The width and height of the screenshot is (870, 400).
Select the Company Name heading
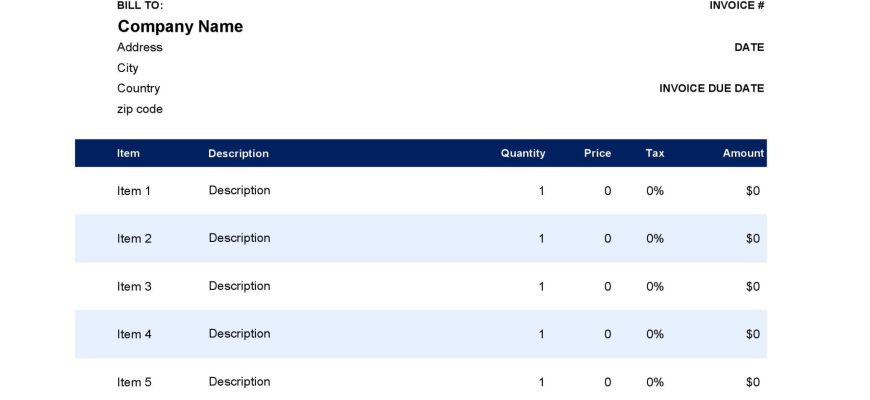(x=180, y=27)
